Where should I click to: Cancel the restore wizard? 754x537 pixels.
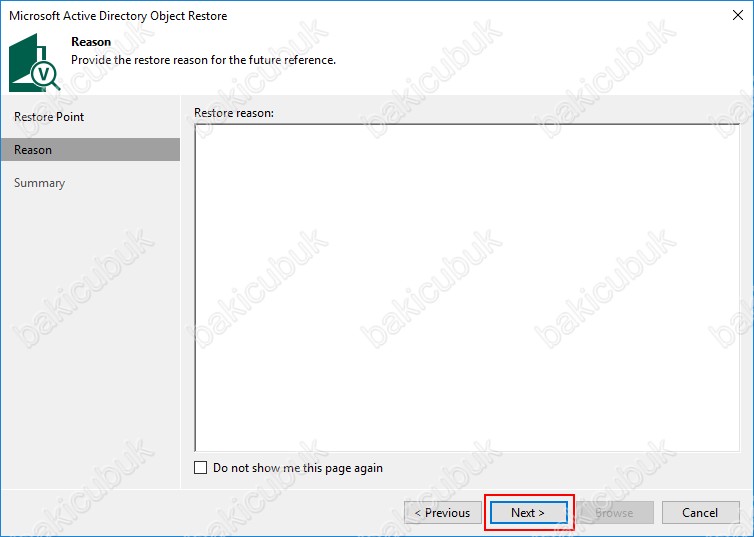(x=700, y=512)
